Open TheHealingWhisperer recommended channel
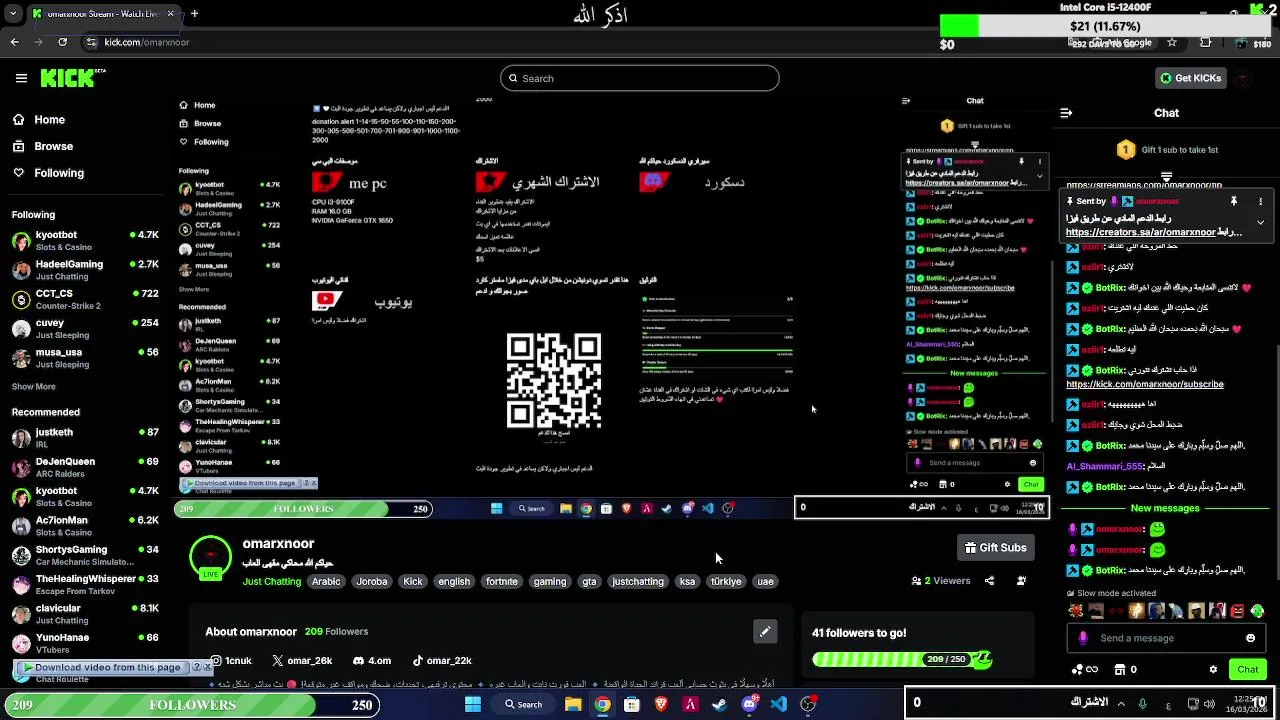 point(85,584)
